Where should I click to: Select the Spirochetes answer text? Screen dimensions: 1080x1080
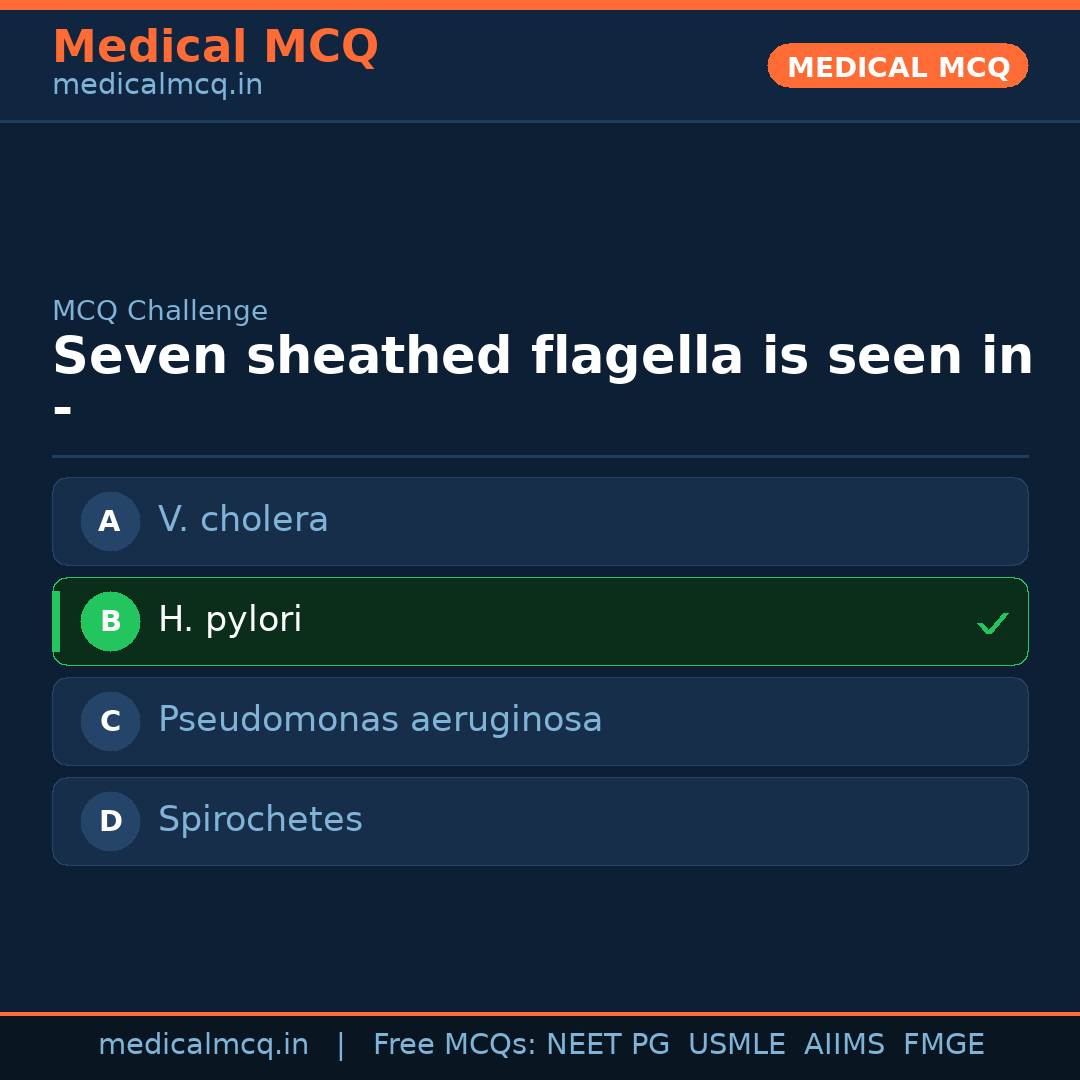click(260, 820)
